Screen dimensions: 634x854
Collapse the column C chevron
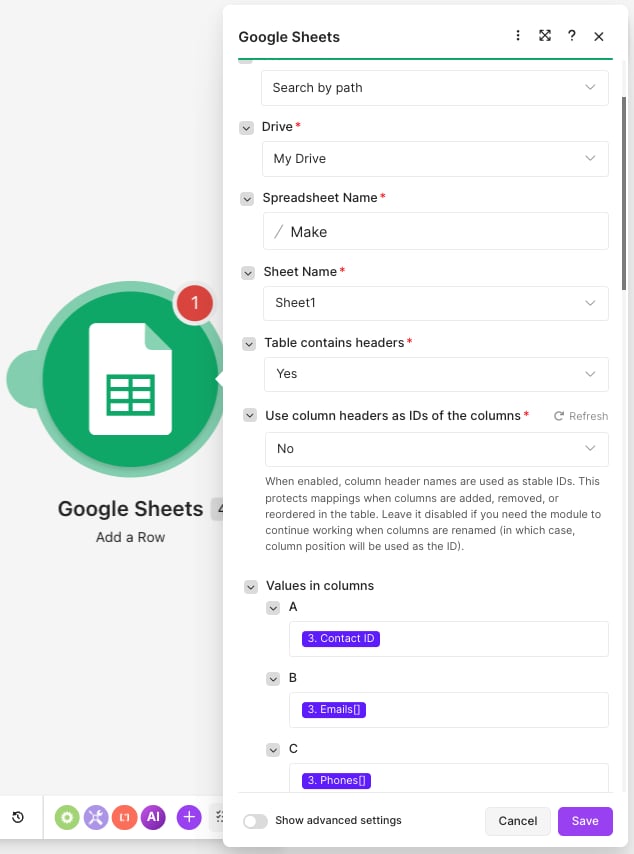click(273, 750)
